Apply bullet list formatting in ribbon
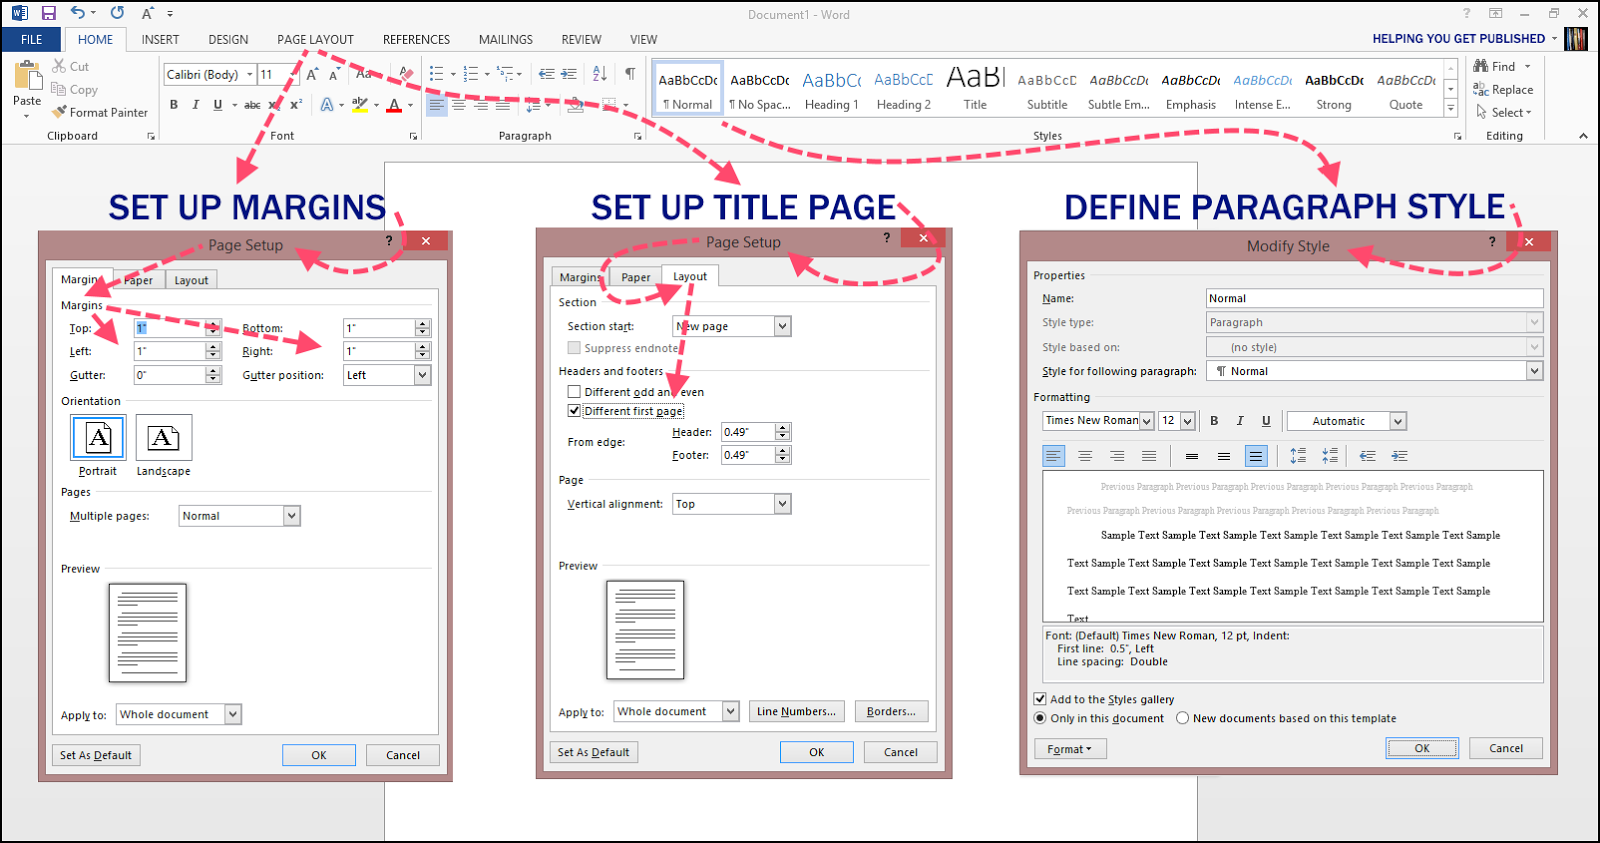 437,73
